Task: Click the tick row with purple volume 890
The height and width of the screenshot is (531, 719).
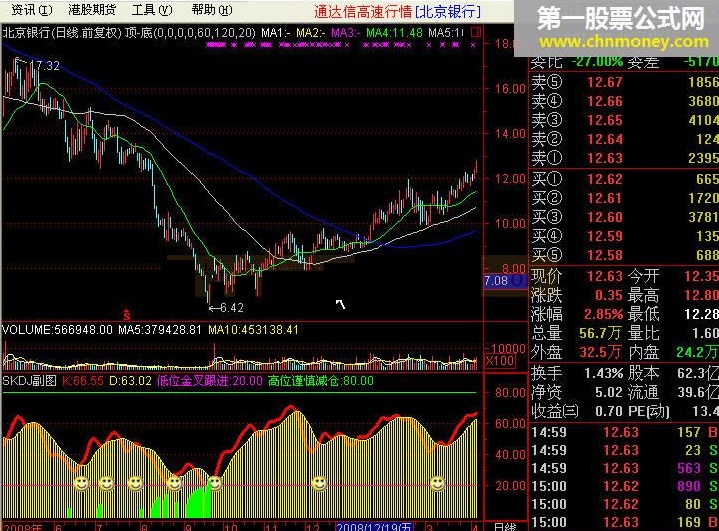Action: (625, 486)
